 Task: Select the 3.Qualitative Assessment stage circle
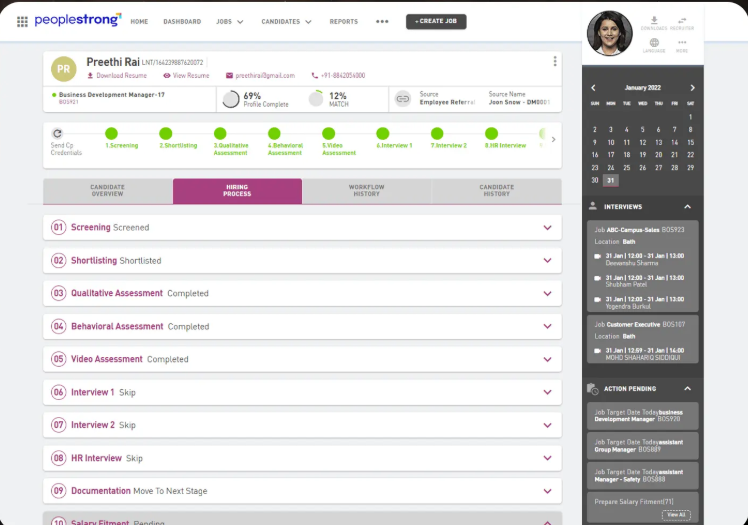point(220,134)
